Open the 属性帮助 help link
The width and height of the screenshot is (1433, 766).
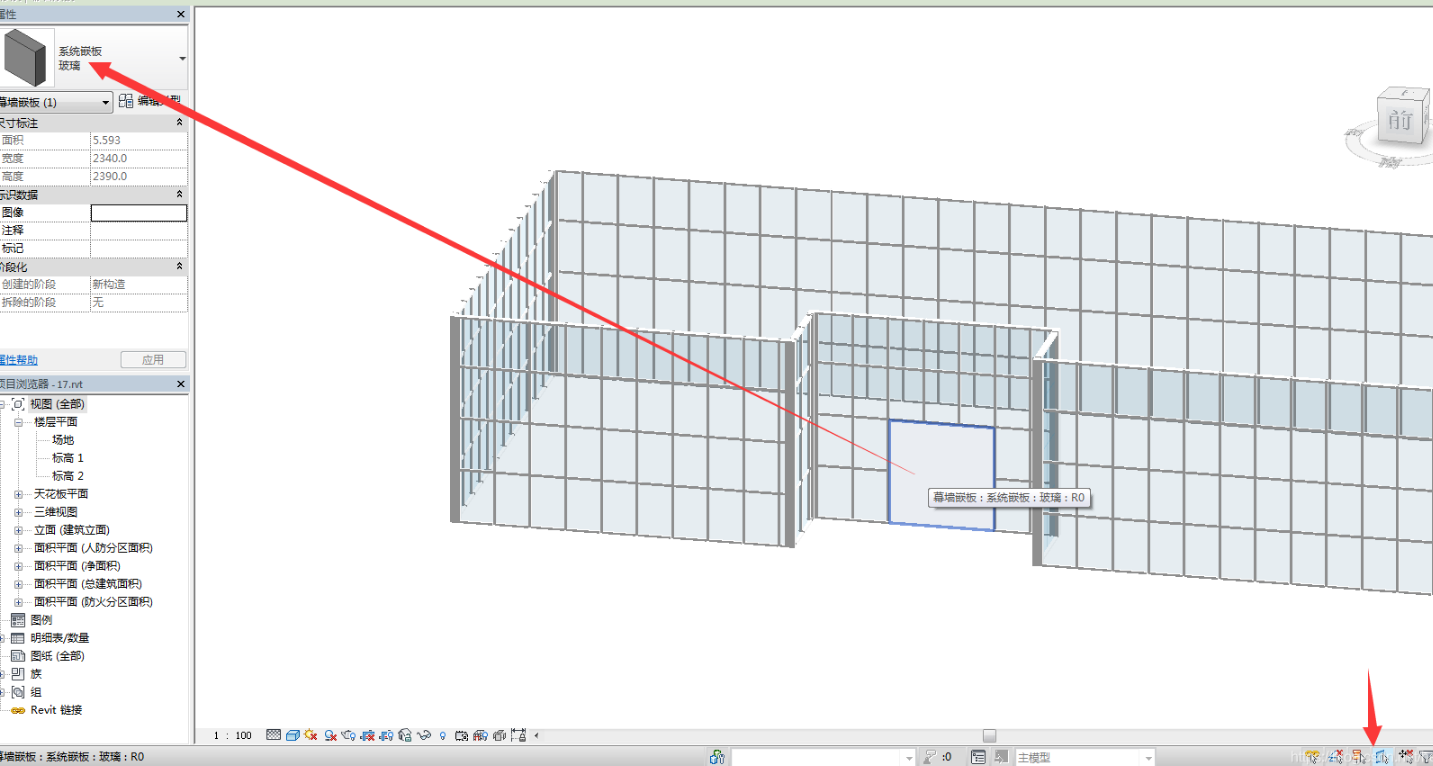[x=17, y=360]
